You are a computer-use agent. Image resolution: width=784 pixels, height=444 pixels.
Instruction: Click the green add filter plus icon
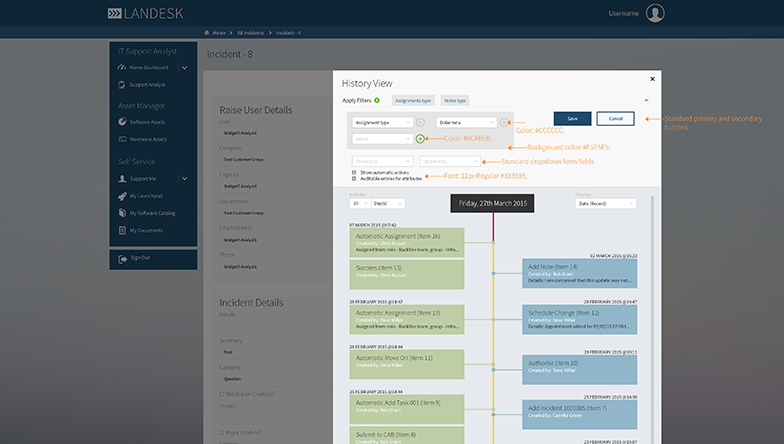[x=420, y=139]
